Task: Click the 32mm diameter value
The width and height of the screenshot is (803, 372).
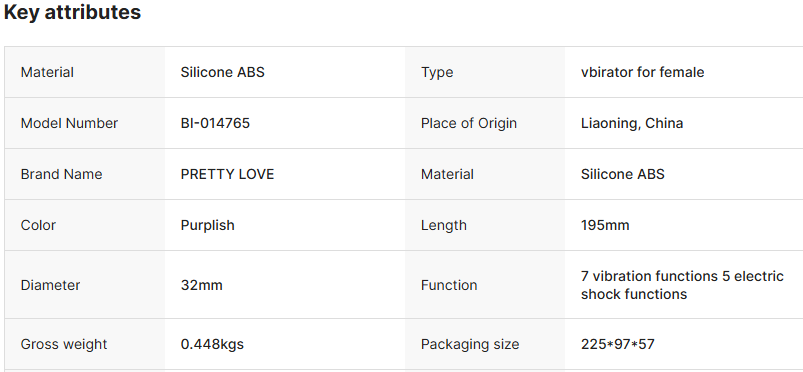Action: click(202, 285)
